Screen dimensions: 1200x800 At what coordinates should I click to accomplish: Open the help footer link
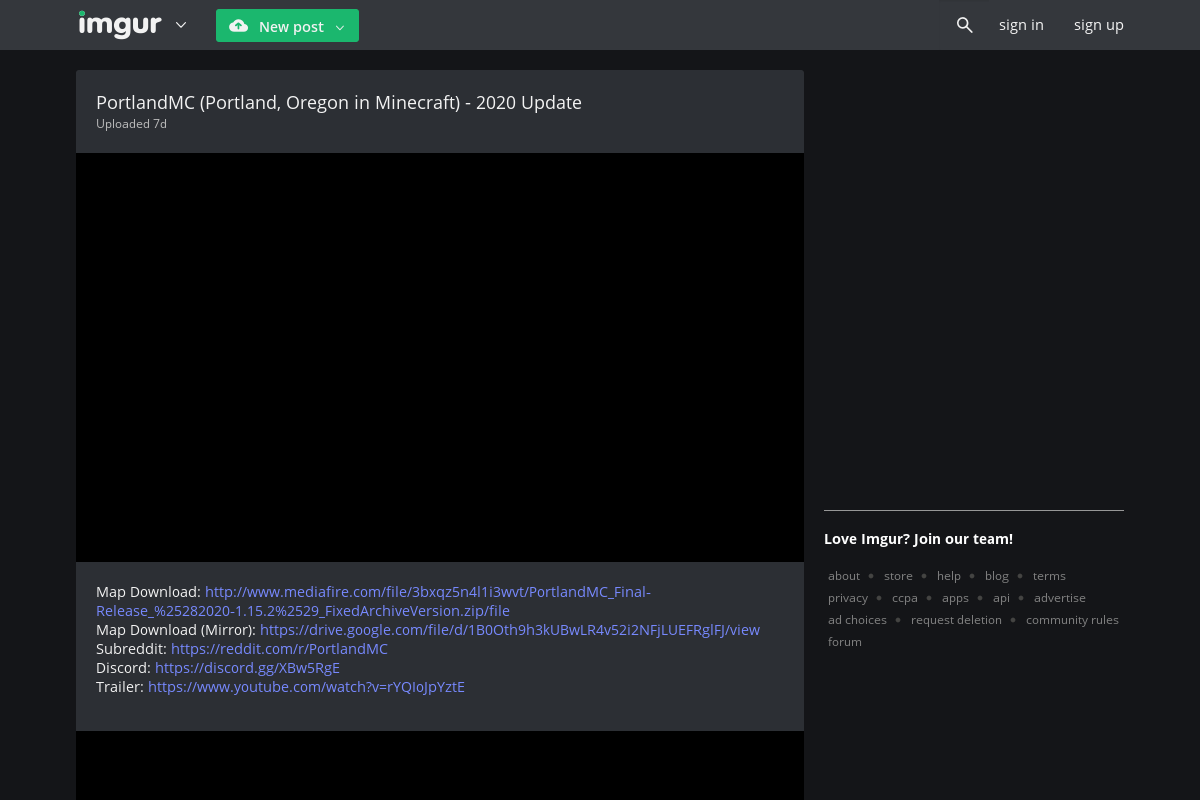point(949,576)
